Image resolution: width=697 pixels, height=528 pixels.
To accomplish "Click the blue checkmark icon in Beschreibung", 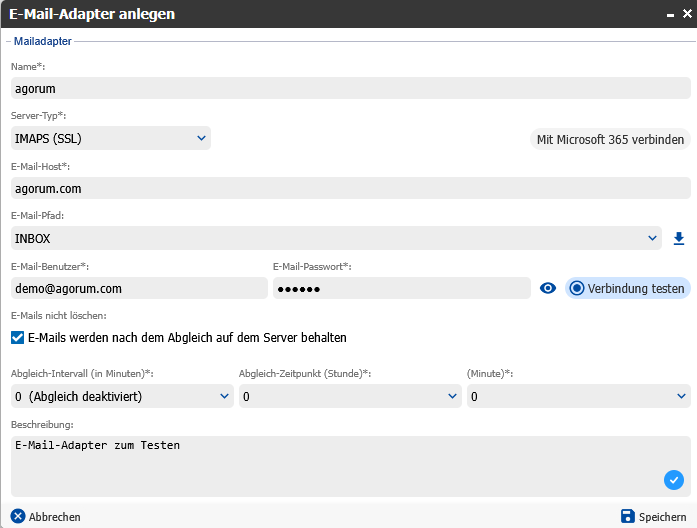I will tap(673, 480).
